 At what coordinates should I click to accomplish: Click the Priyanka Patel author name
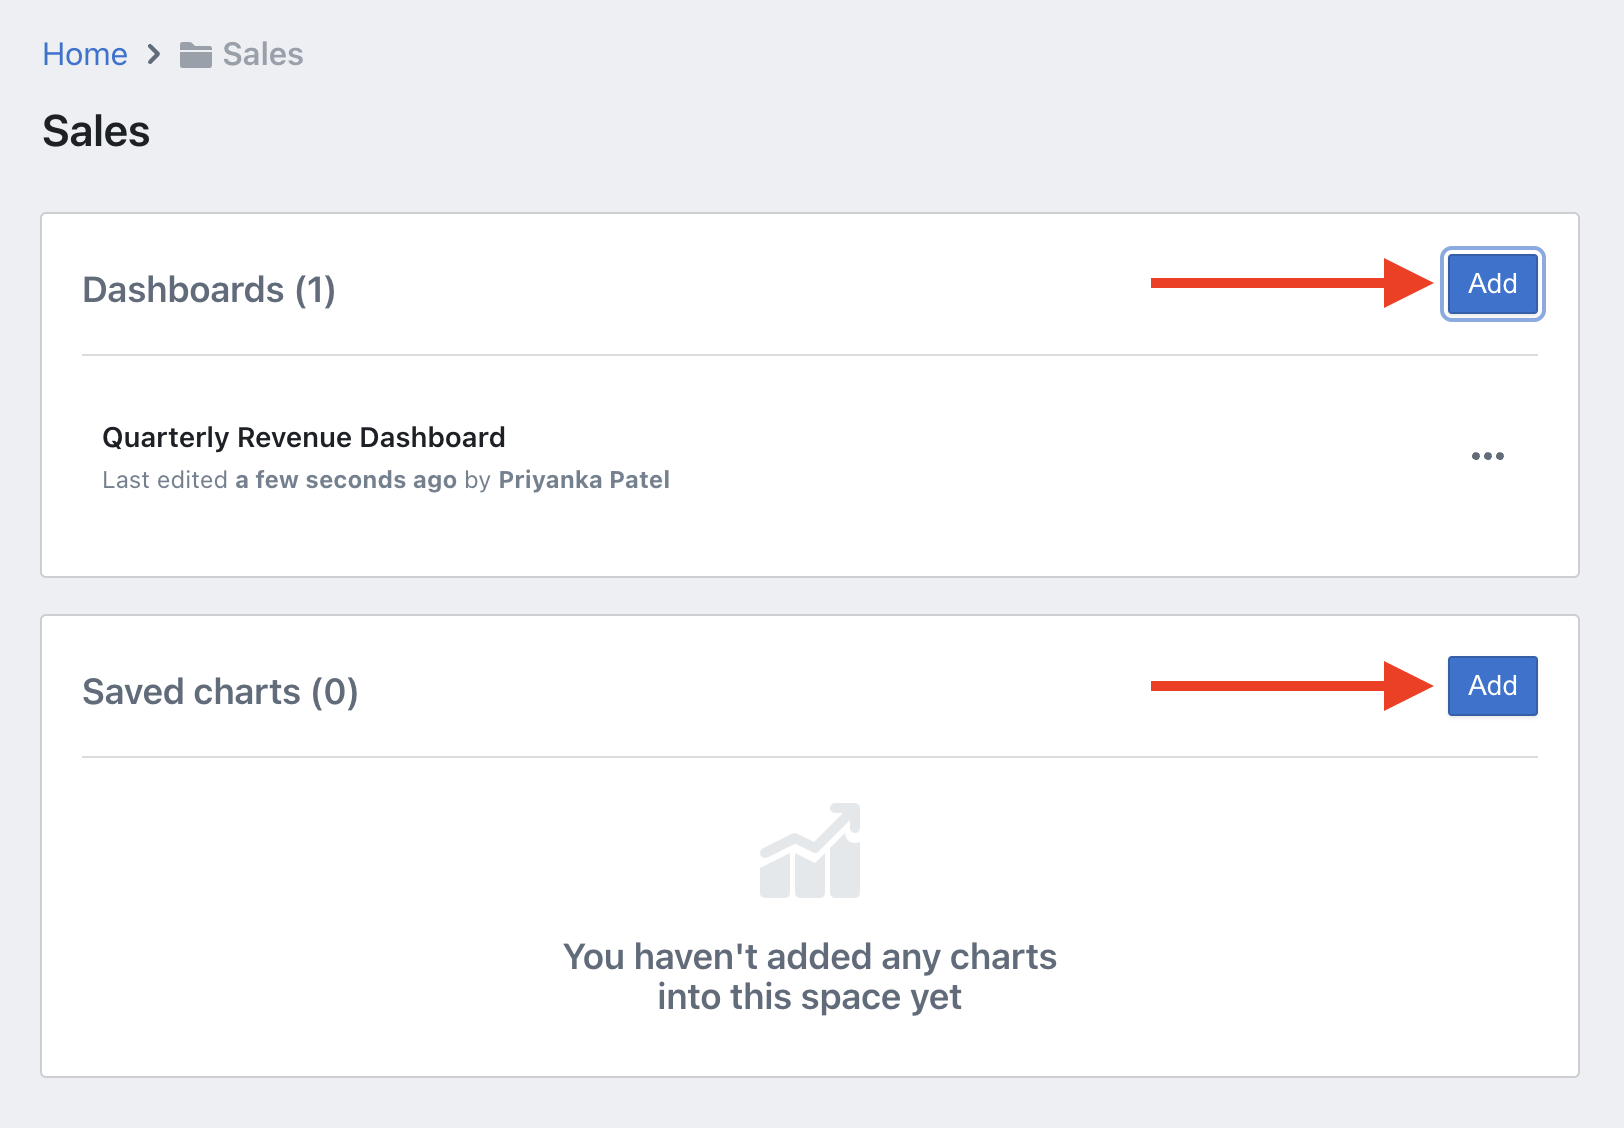pos(584,480)
